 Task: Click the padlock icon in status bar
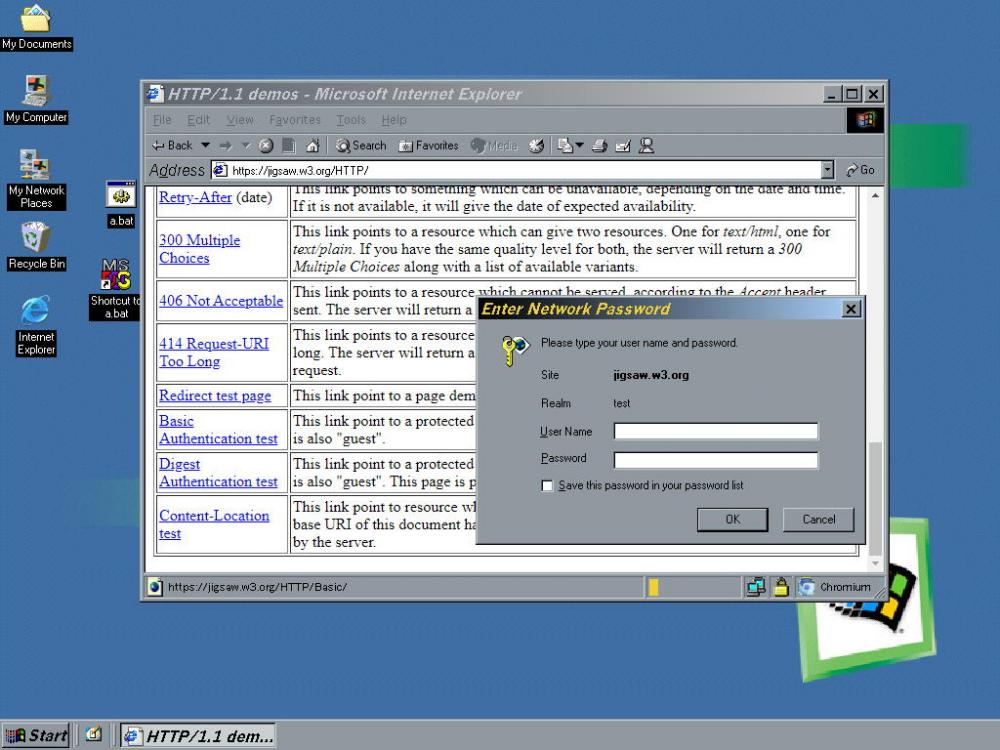click(x=780, y=587)
